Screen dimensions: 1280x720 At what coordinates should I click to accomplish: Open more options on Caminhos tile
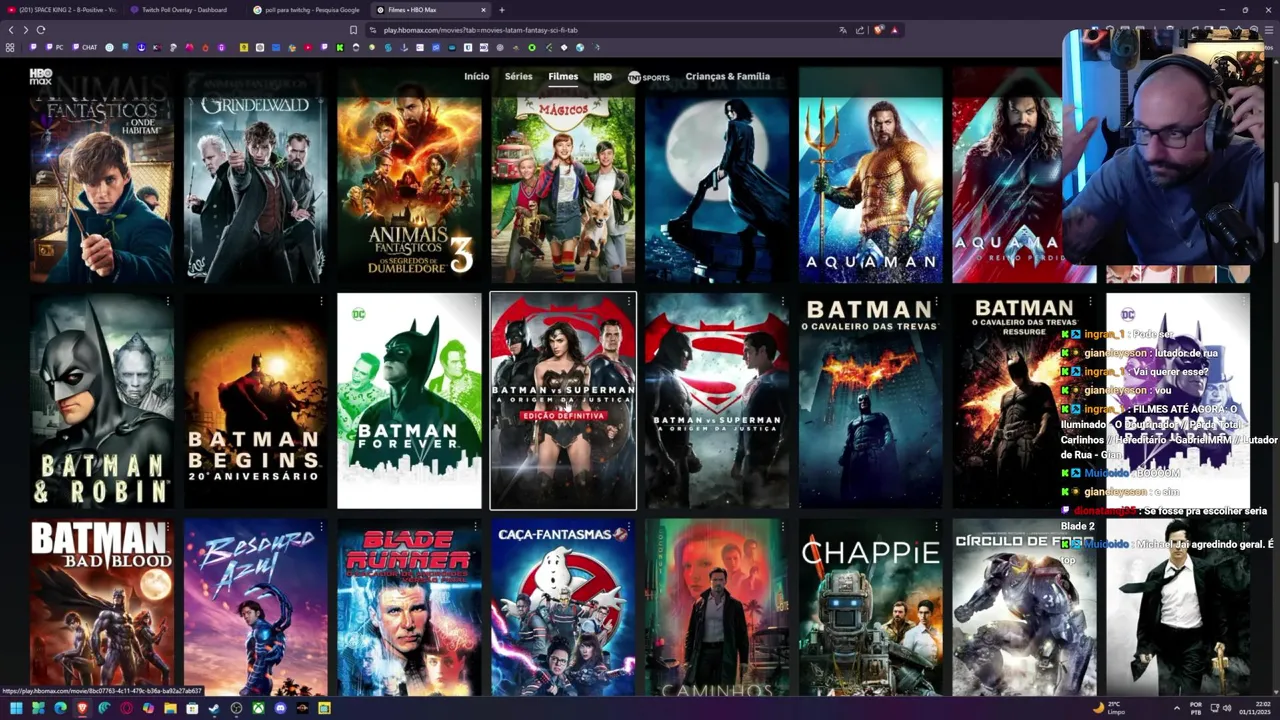[x=782, y=526]
